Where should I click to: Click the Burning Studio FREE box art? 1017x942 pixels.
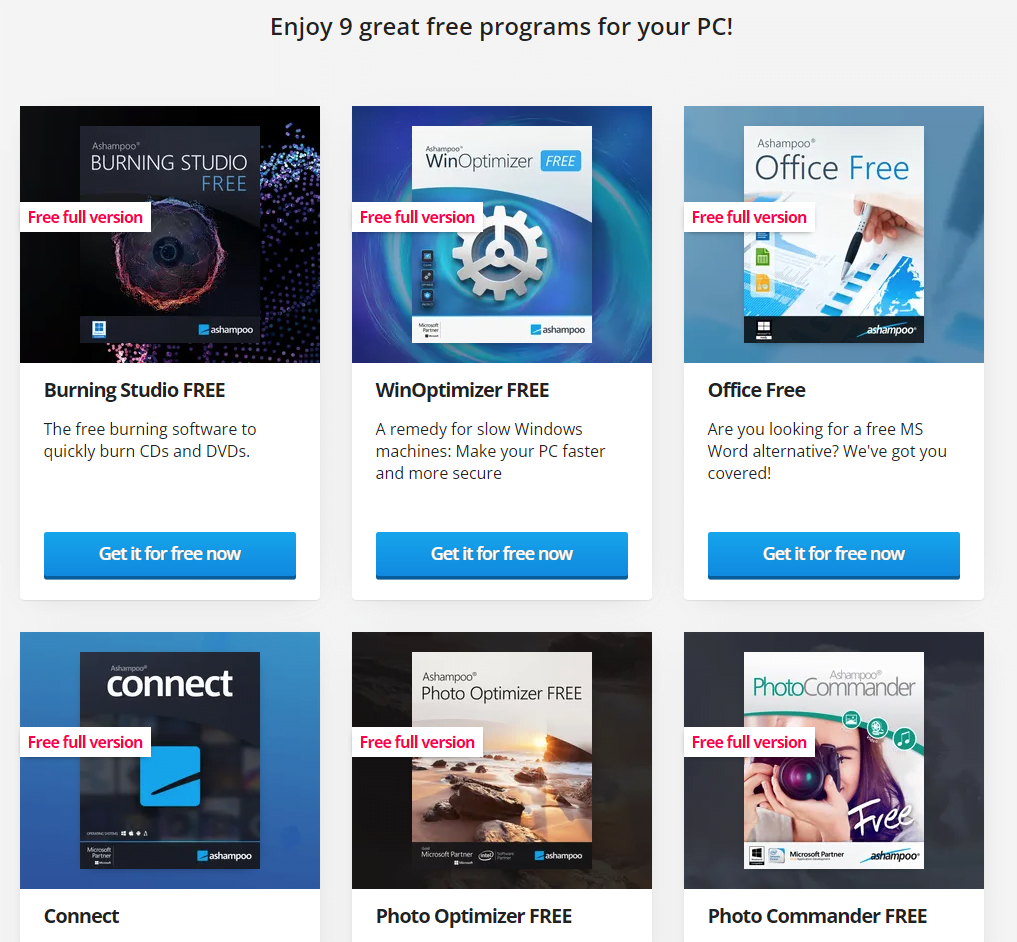pyautogui.click(x=170, y=234)
